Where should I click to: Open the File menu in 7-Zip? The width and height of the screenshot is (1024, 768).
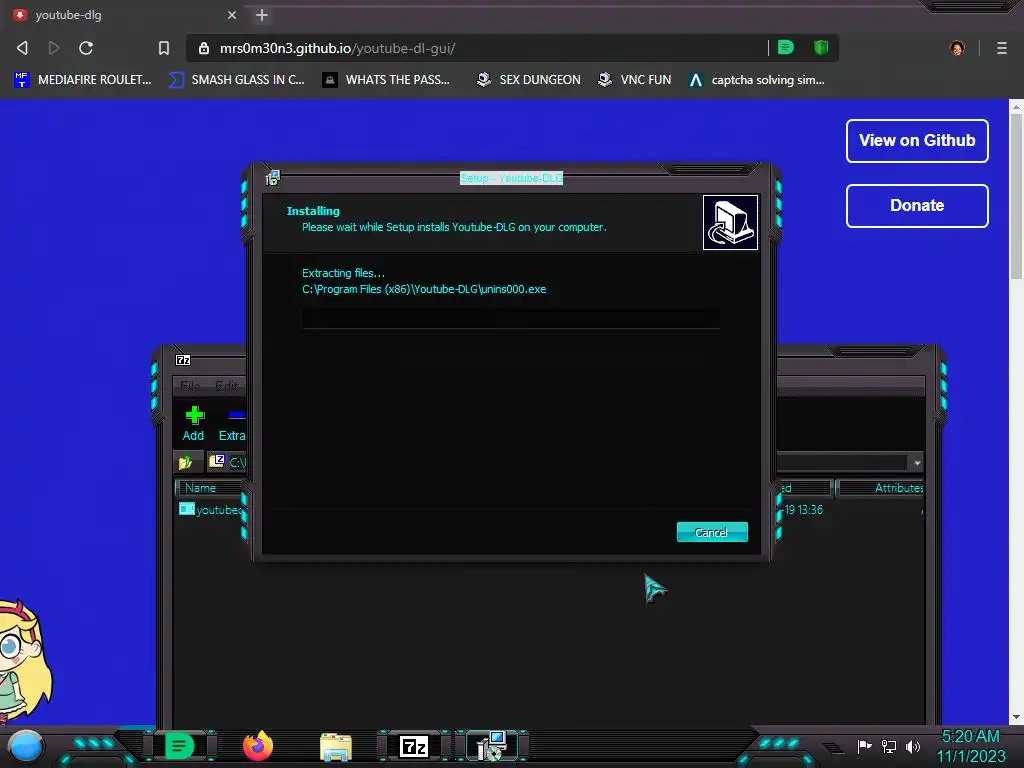(x=190, y=386)
